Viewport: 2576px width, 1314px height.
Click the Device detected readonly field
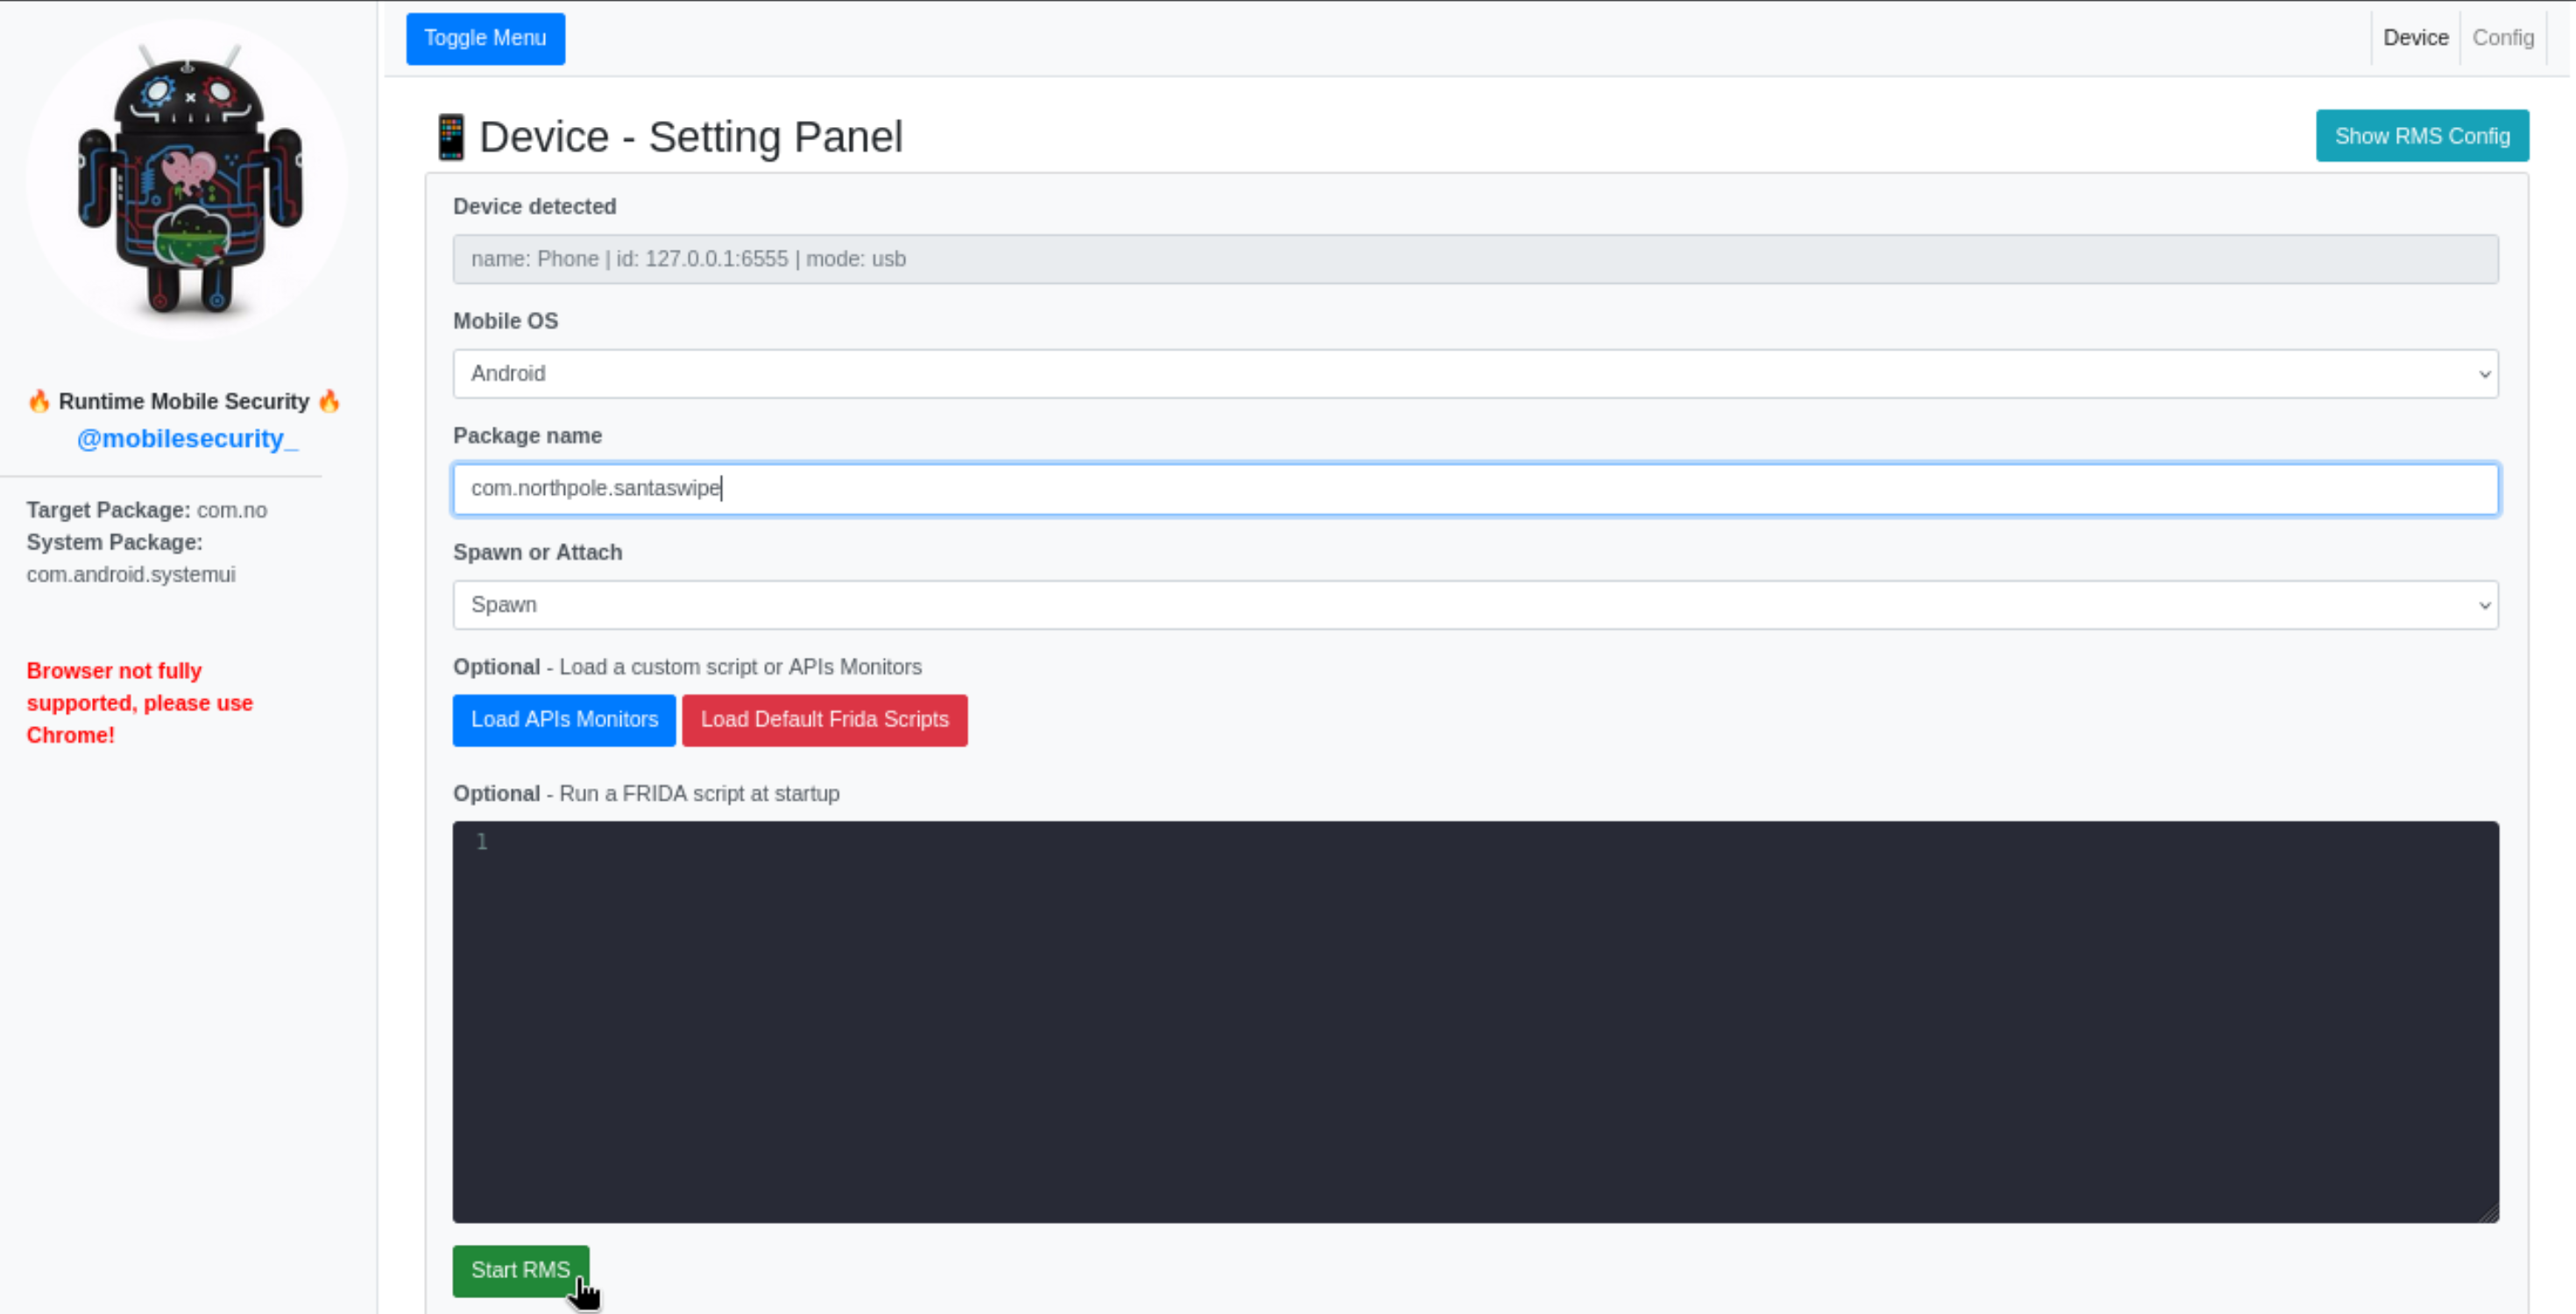click(1474, 259)
